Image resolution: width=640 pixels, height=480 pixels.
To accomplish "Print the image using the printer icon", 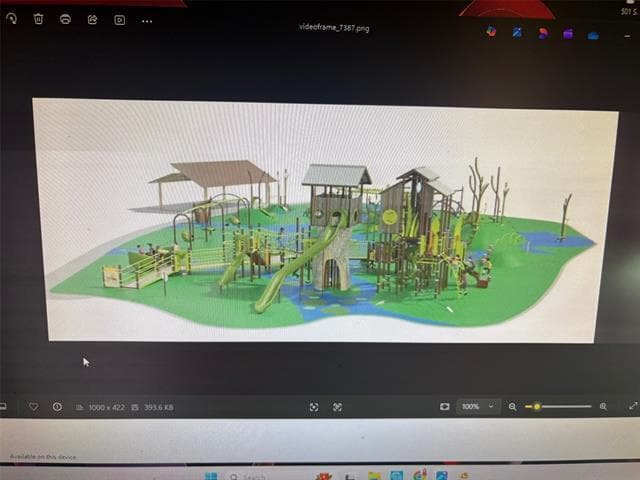I will point(65,19).
